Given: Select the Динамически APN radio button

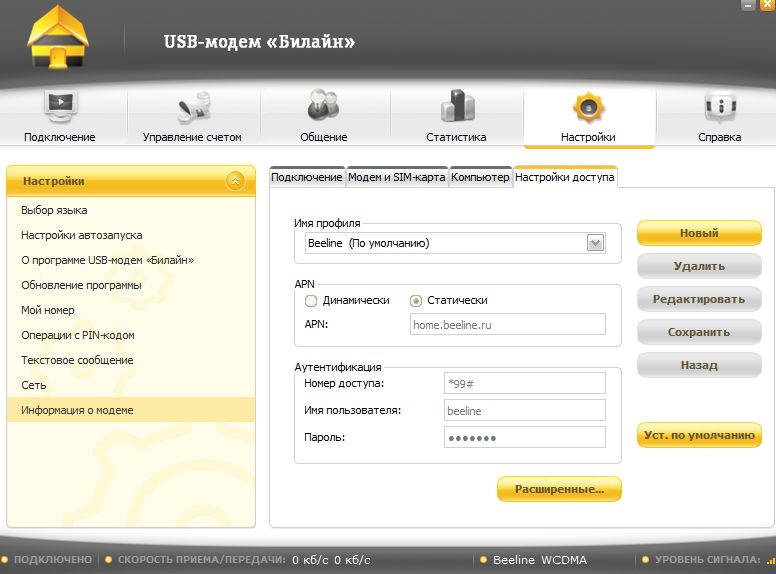Looking at the screenshot, I should (311, 300).
